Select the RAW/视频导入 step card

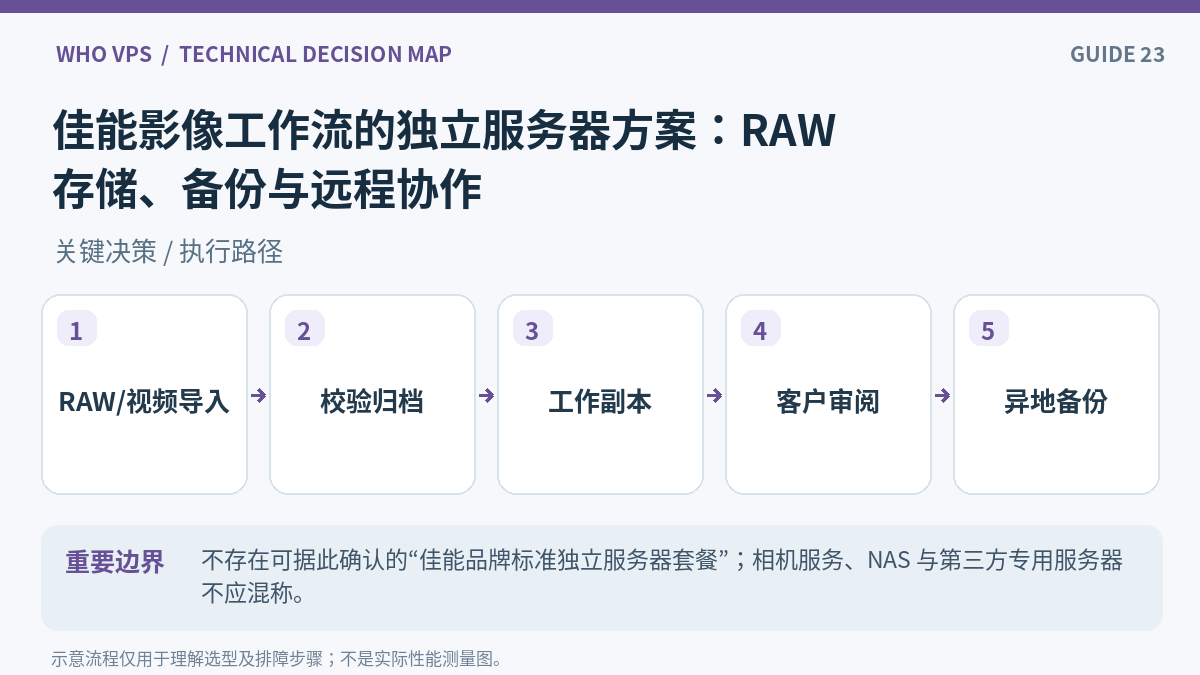(x=144, y=394)
